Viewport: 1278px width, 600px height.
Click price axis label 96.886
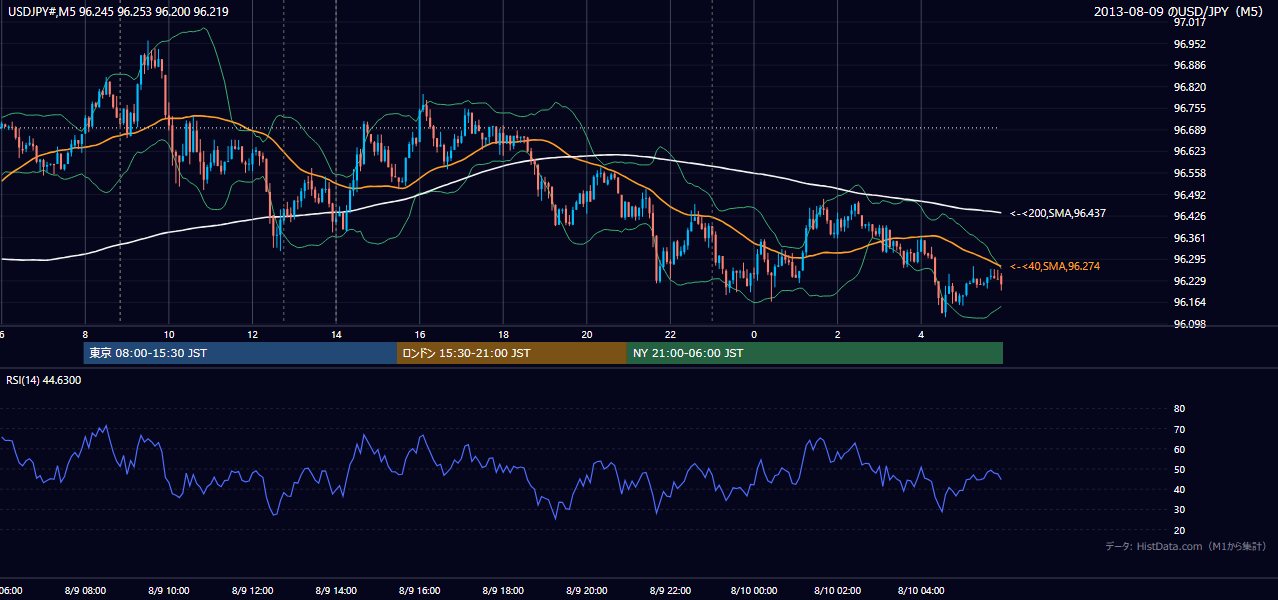coord(1189,65)
